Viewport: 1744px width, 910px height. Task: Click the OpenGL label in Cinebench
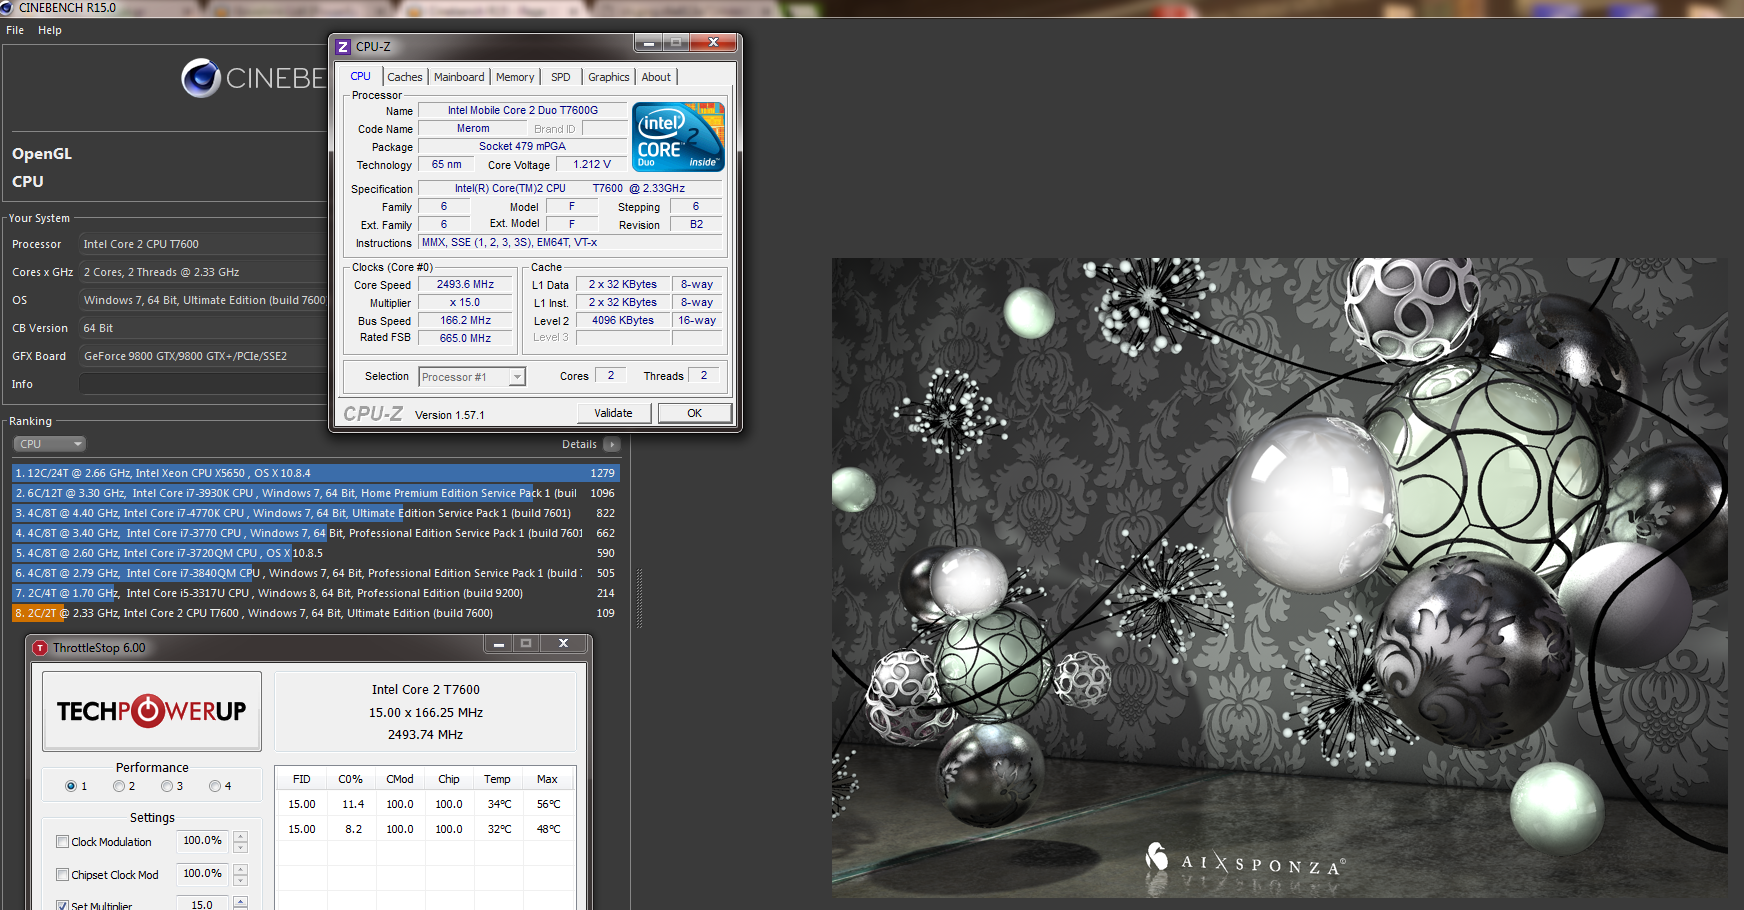click(x=42, y=154)
